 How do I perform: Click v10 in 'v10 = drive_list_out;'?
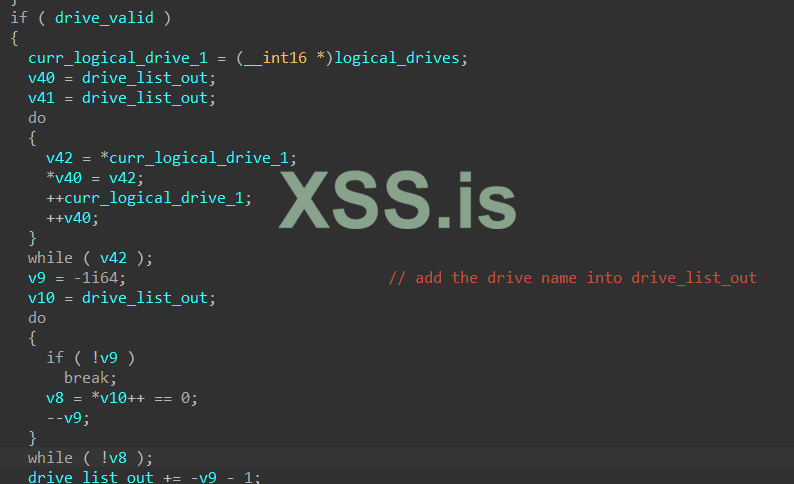pos(42,298)
